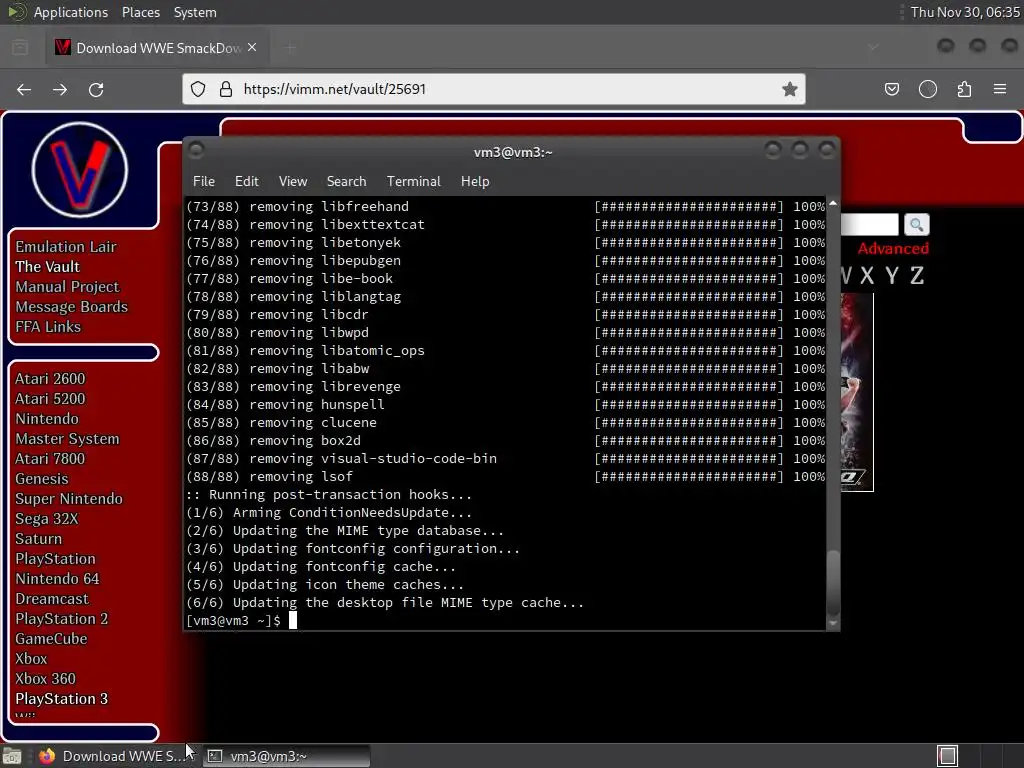Click the clock showing Thu Nov 30
Image resolution: width=1024 pixels, height=768 pixels.
965,12
